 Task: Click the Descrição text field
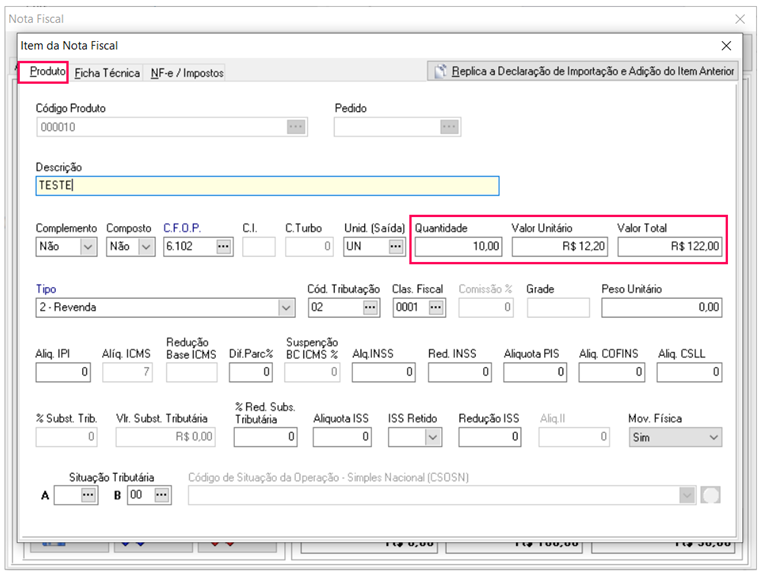tap(266, 186)
